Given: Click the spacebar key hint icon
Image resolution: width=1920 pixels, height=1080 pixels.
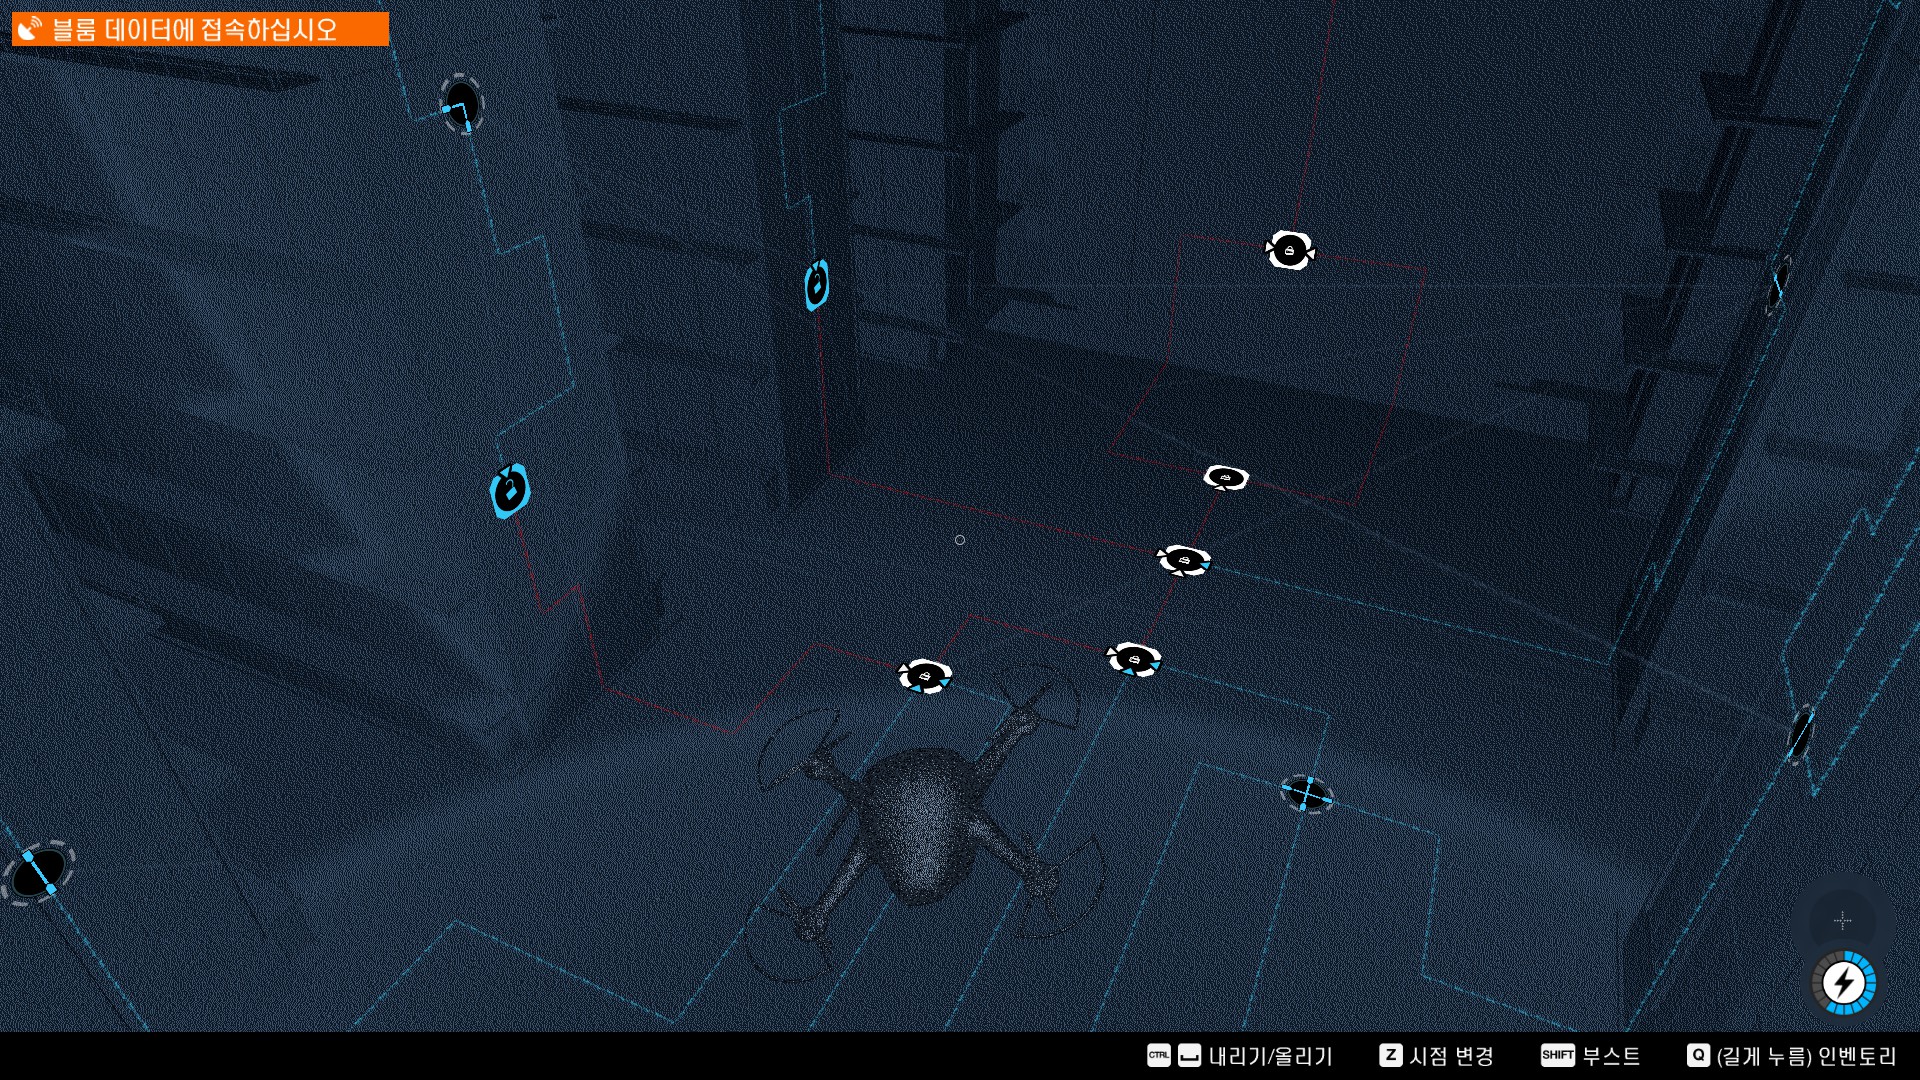Looking at the screenshot, I should click(1189, 1055).
